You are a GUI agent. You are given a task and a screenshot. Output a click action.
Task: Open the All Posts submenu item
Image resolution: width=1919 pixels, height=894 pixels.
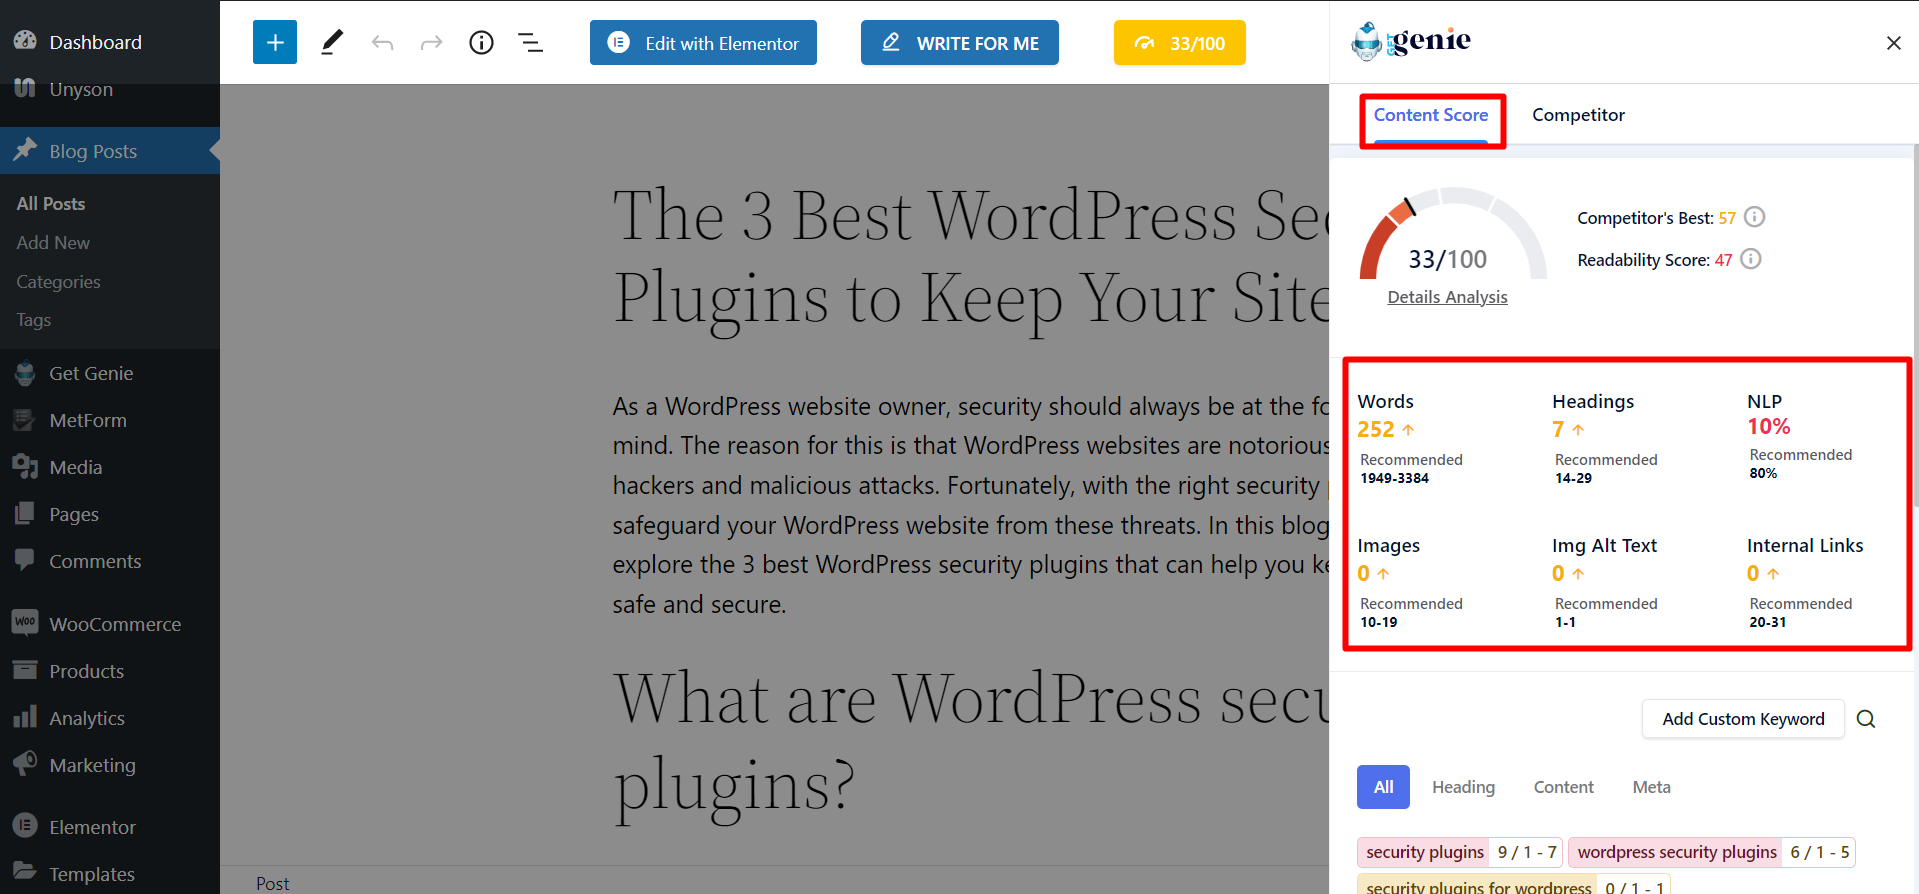click(51, 203)
